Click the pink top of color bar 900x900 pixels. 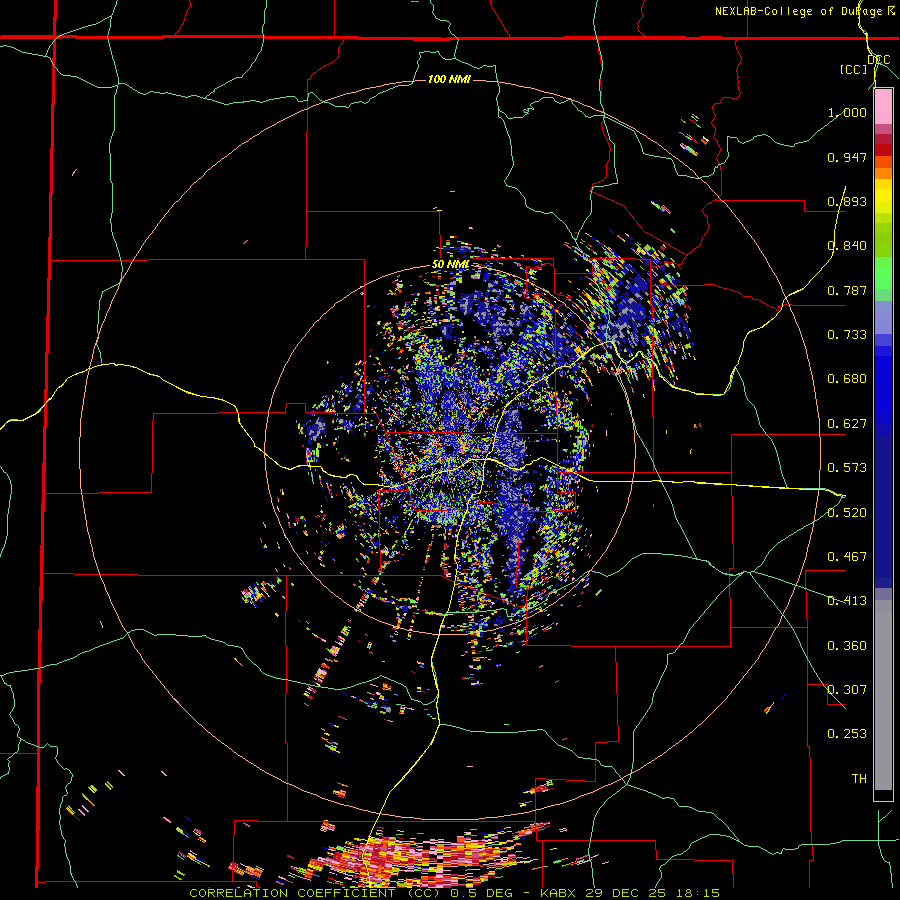(x=883, y=106)
